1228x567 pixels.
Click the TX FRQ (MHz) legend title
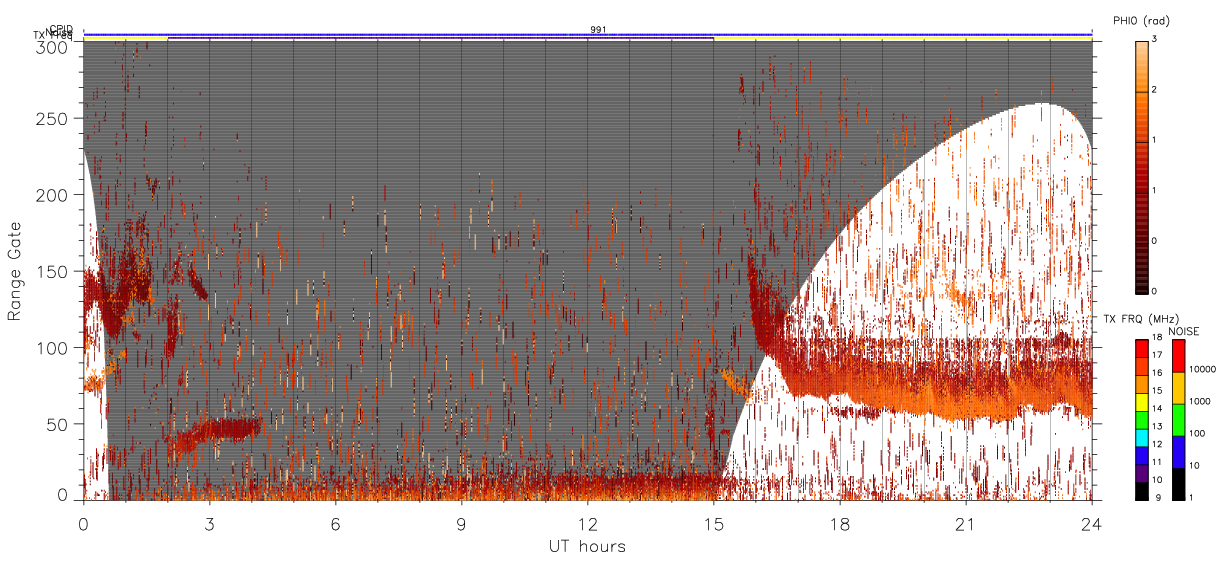(x=1141, y=318)
